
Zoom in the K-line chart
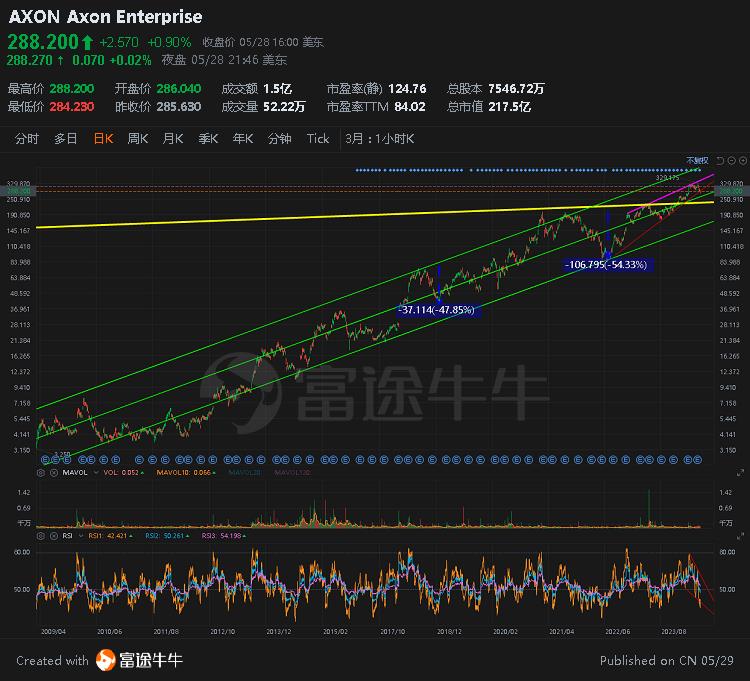coord(743,161)
